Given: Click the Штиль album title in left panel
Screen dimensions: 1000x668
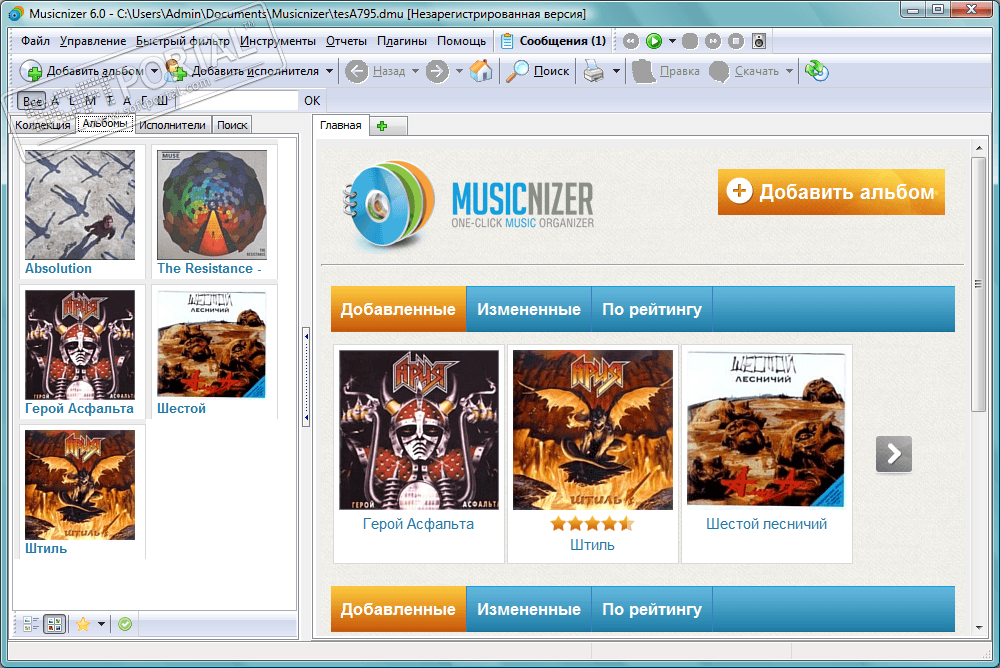Looking at the screenshot, I should click(x=46, y=548).
